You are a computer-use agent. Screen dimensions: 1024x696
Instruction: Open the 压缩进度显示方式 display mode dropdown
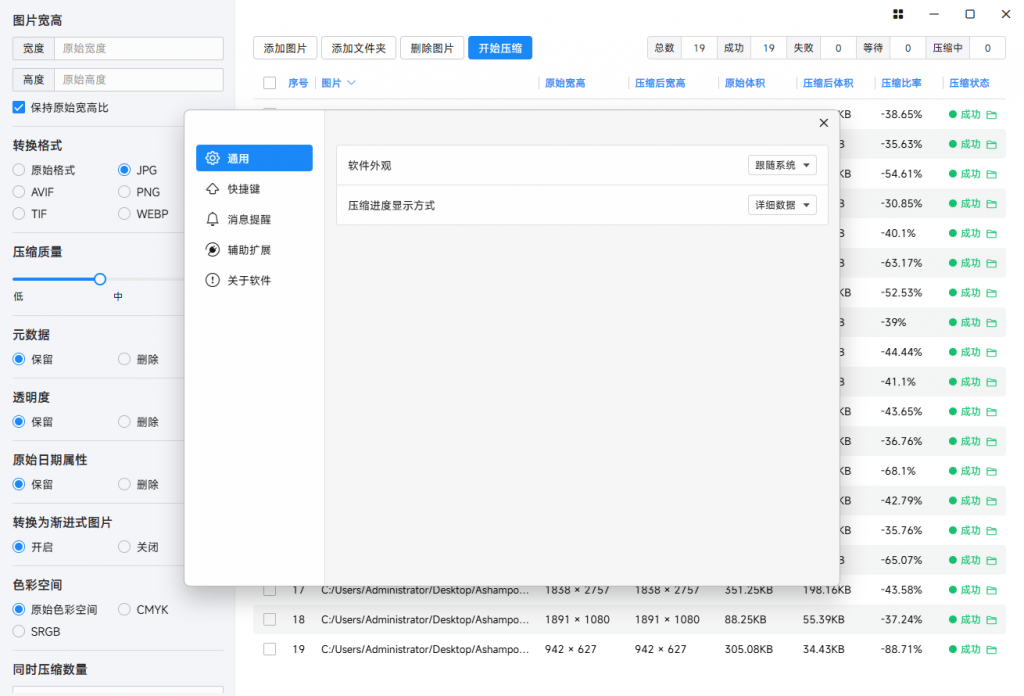click(782, 204)
